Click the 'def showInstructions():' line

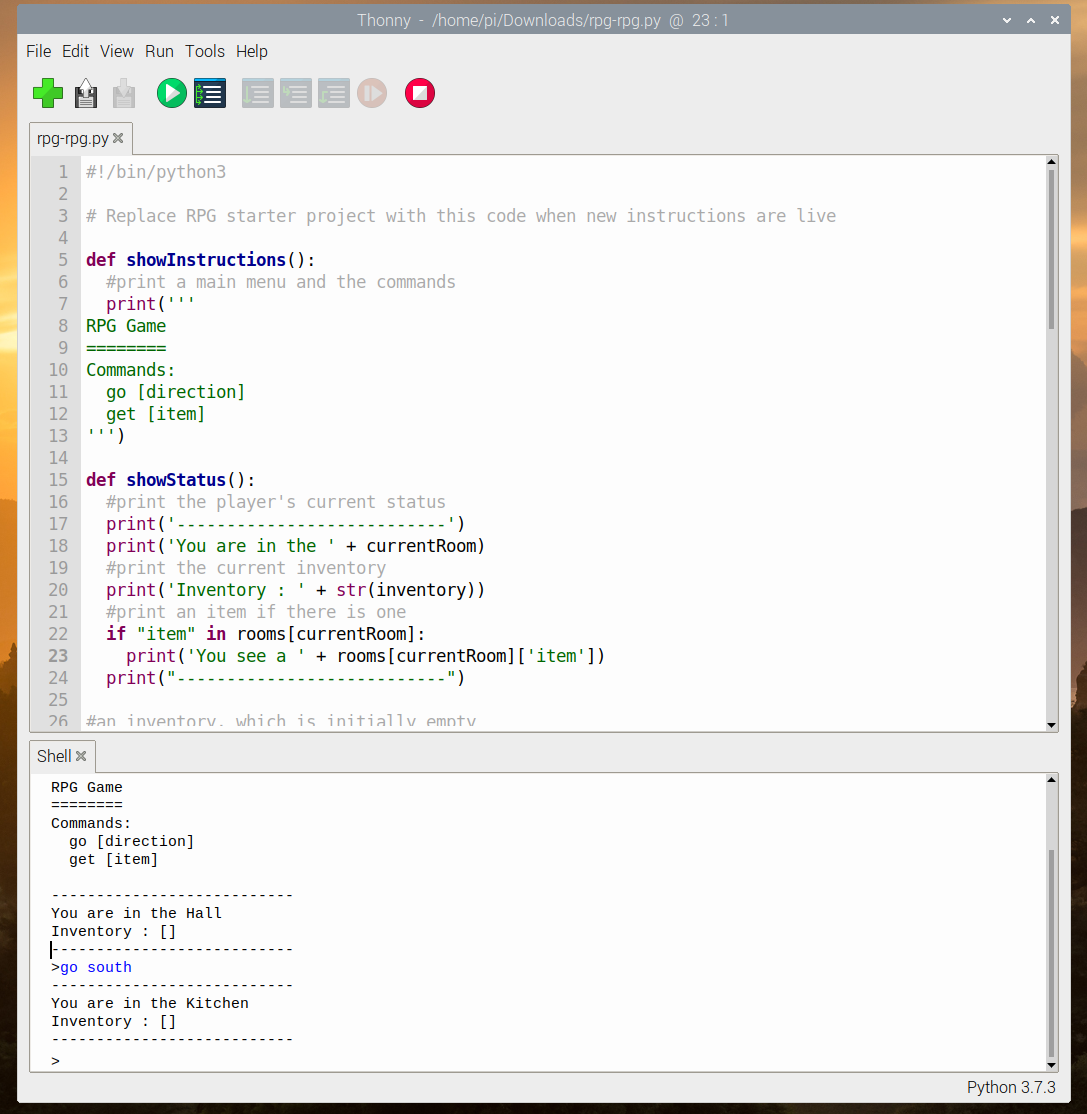pyautogui.click(x=200, y=259)
